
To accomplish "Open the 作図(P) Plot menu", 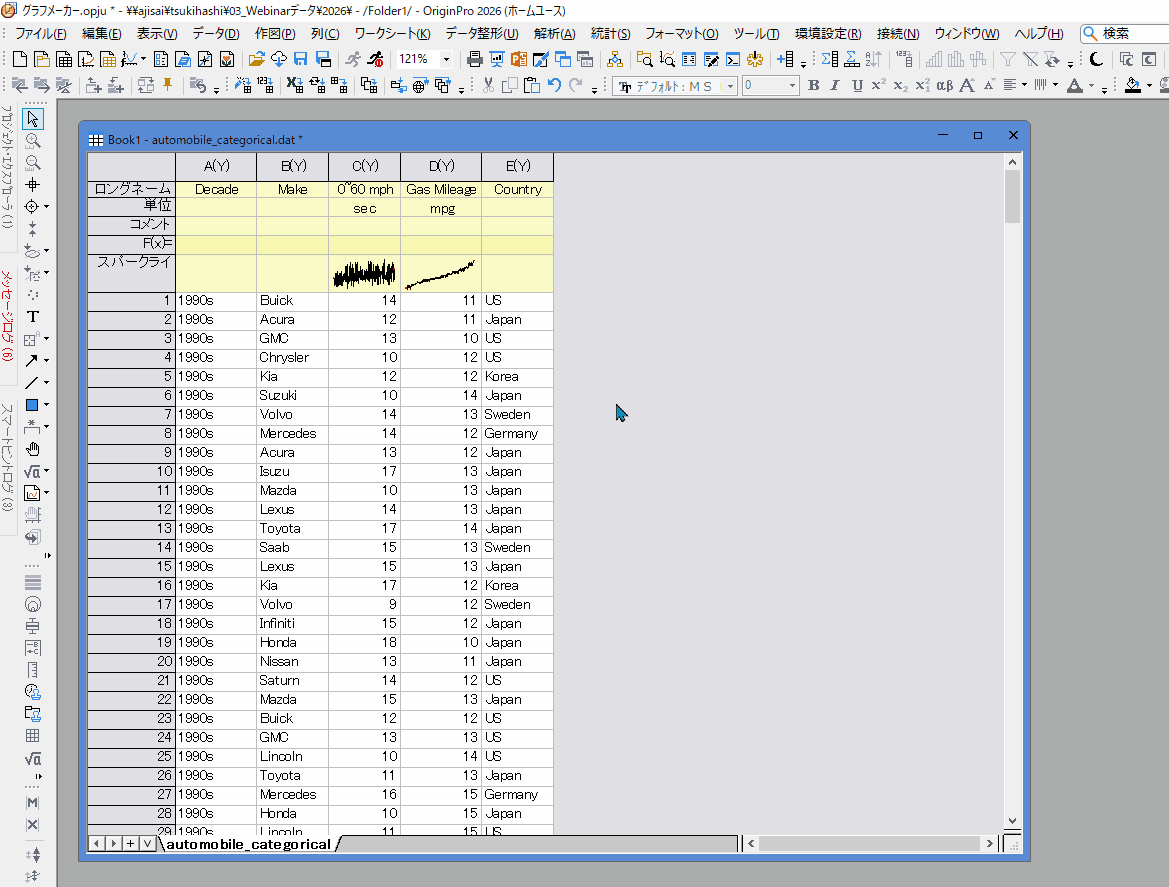I will pyautogui.click(x=274, y=34).
